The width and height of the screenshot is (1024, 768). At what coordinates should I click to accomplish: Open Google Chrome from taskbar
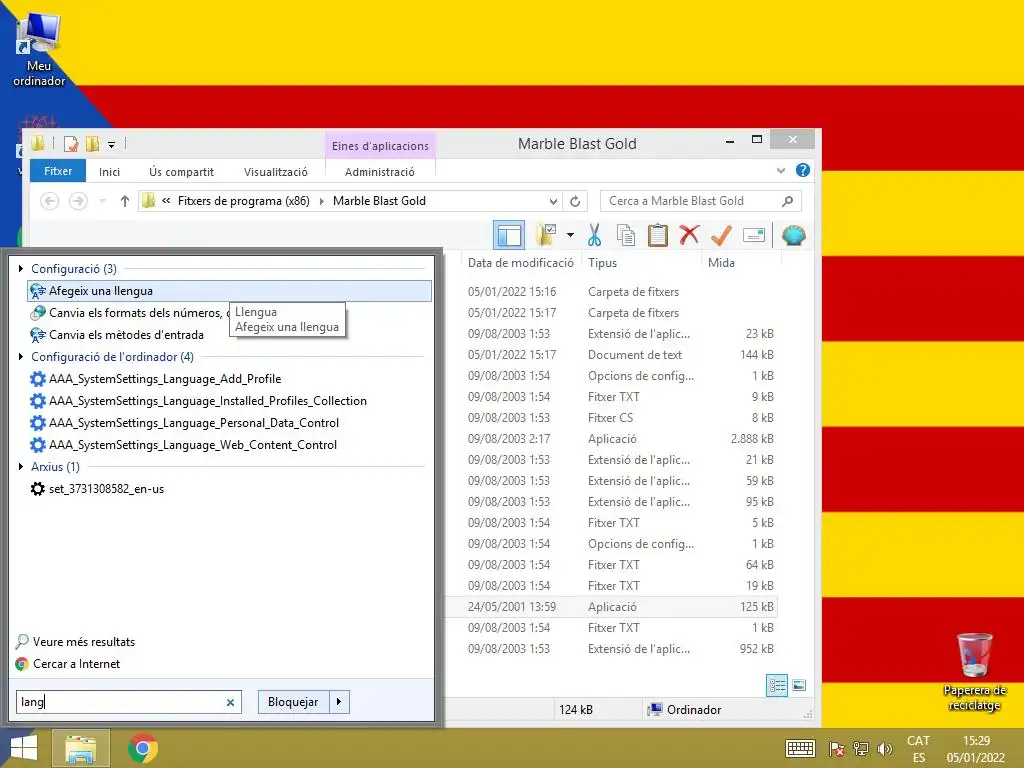pyautogui.click(x=143, y=748)
